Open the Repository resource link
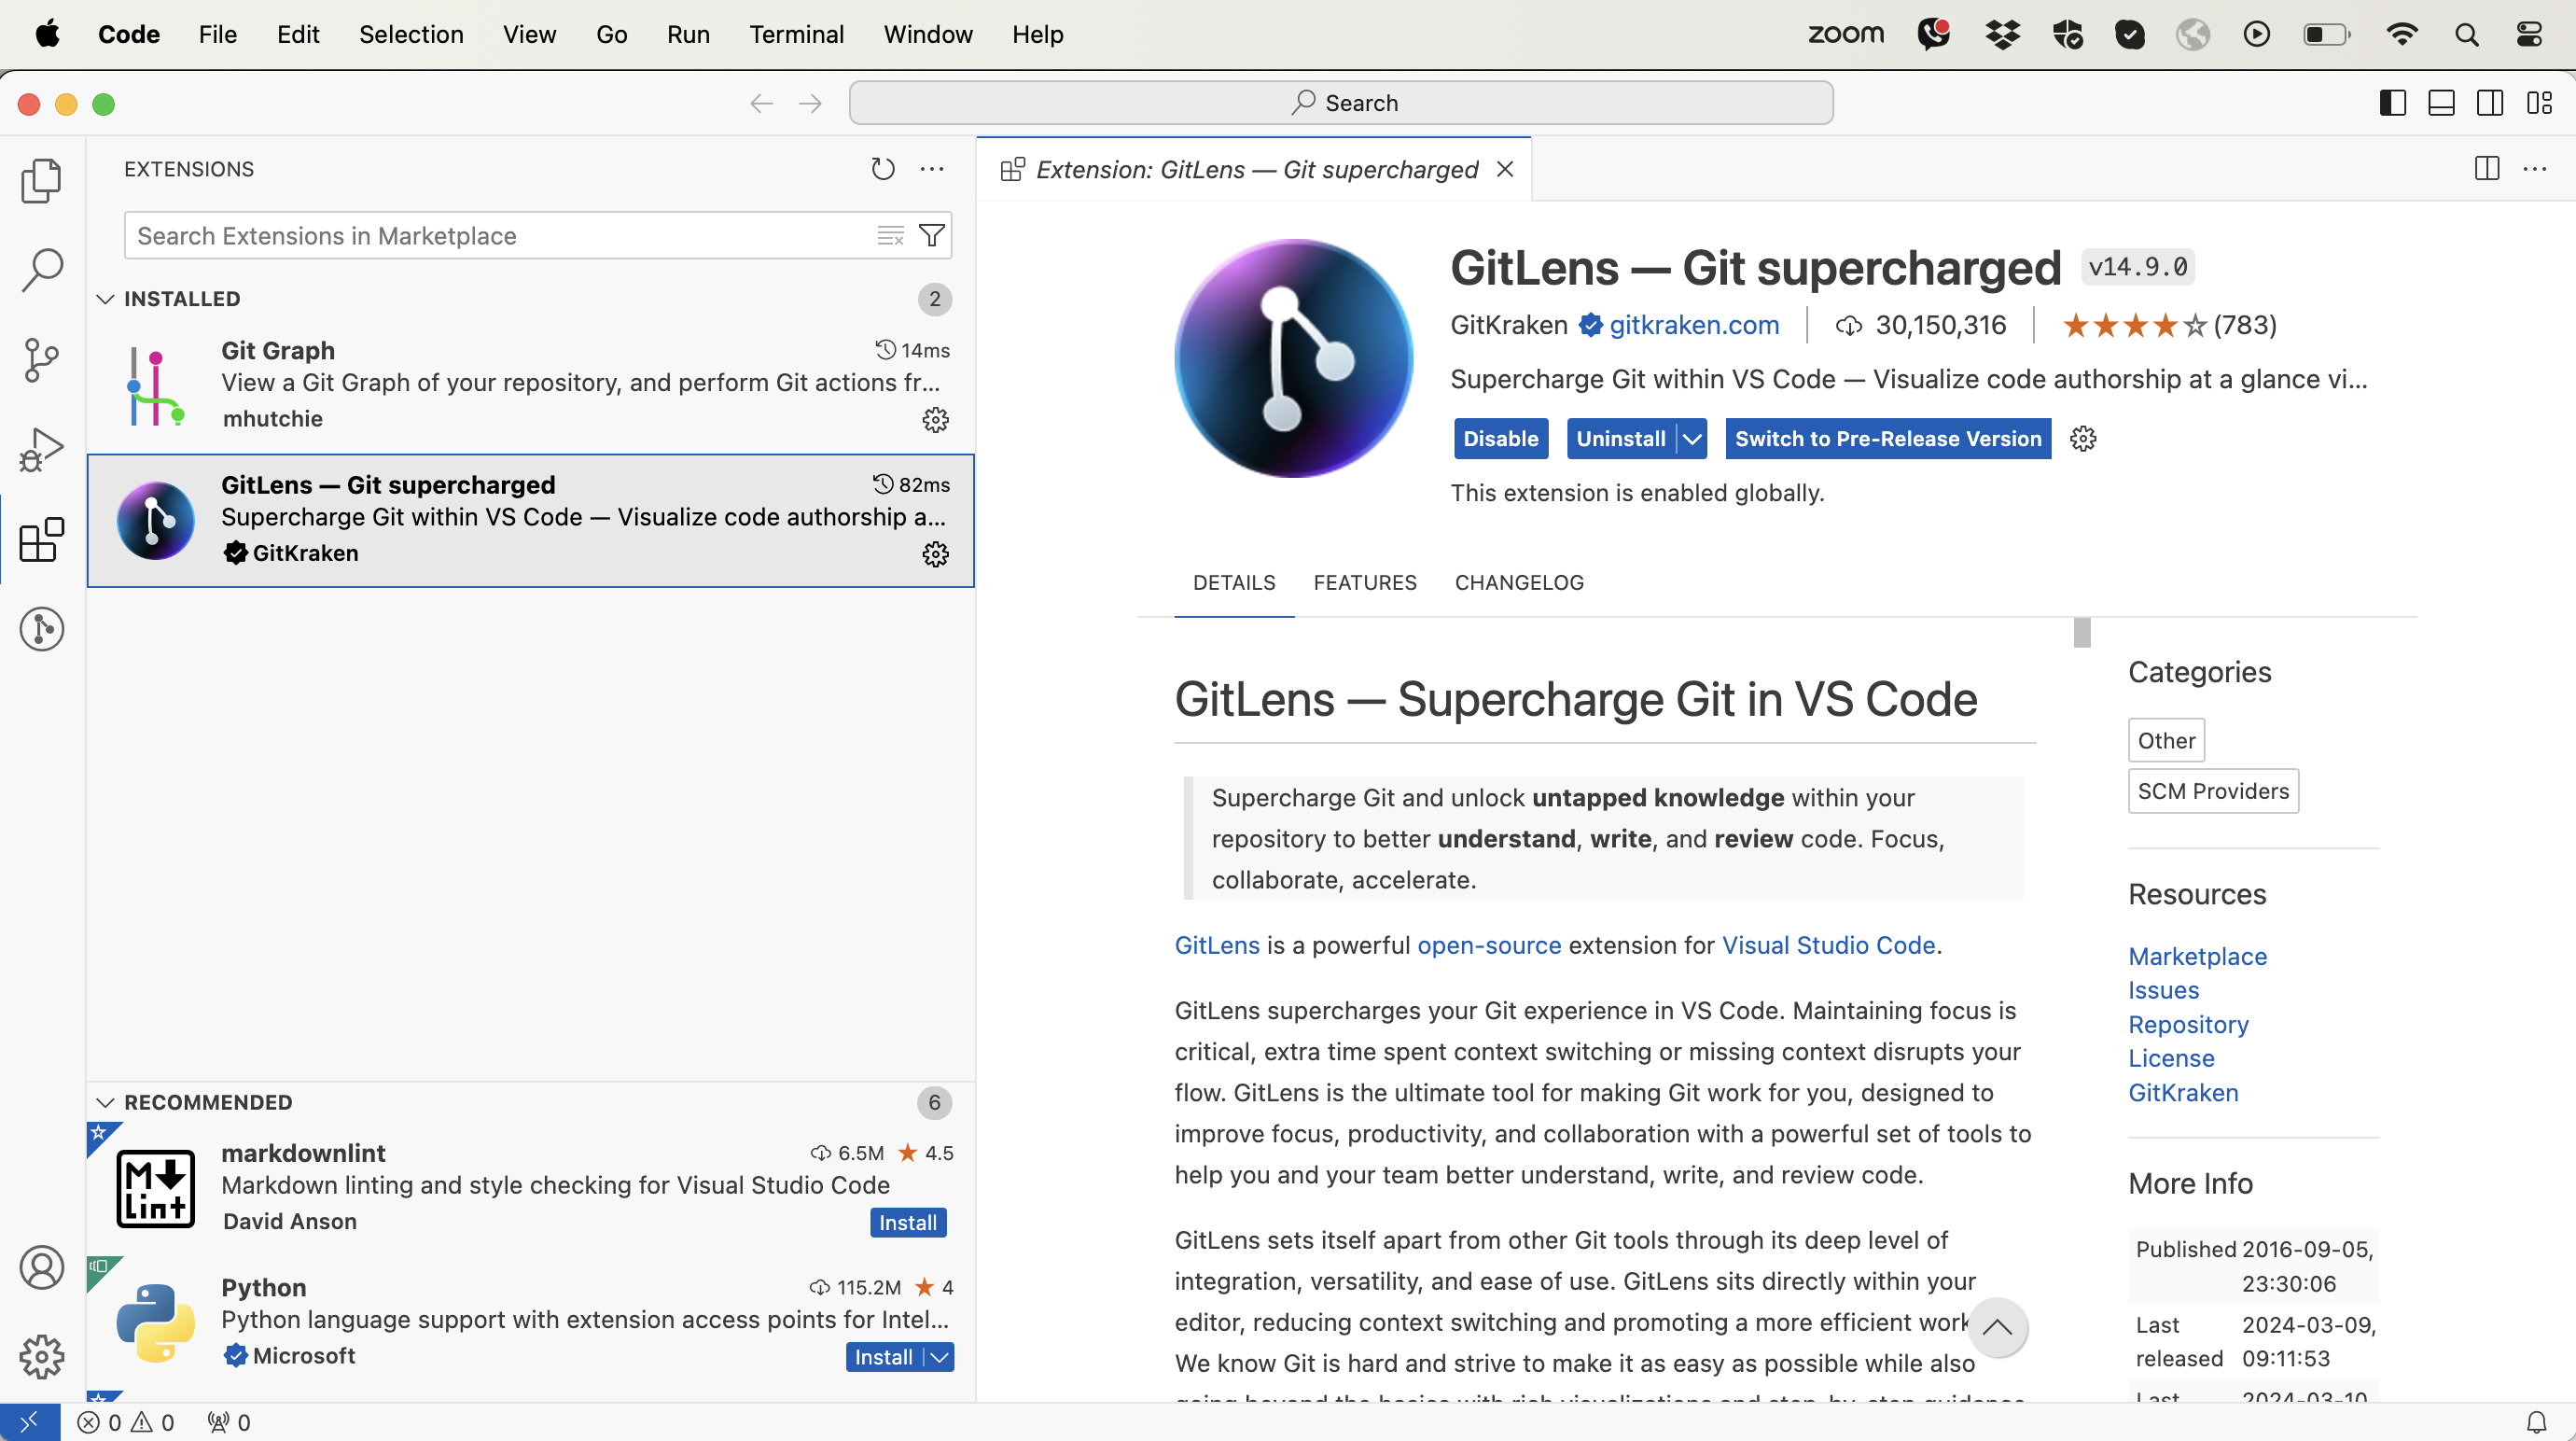 coord(2188,1024)
